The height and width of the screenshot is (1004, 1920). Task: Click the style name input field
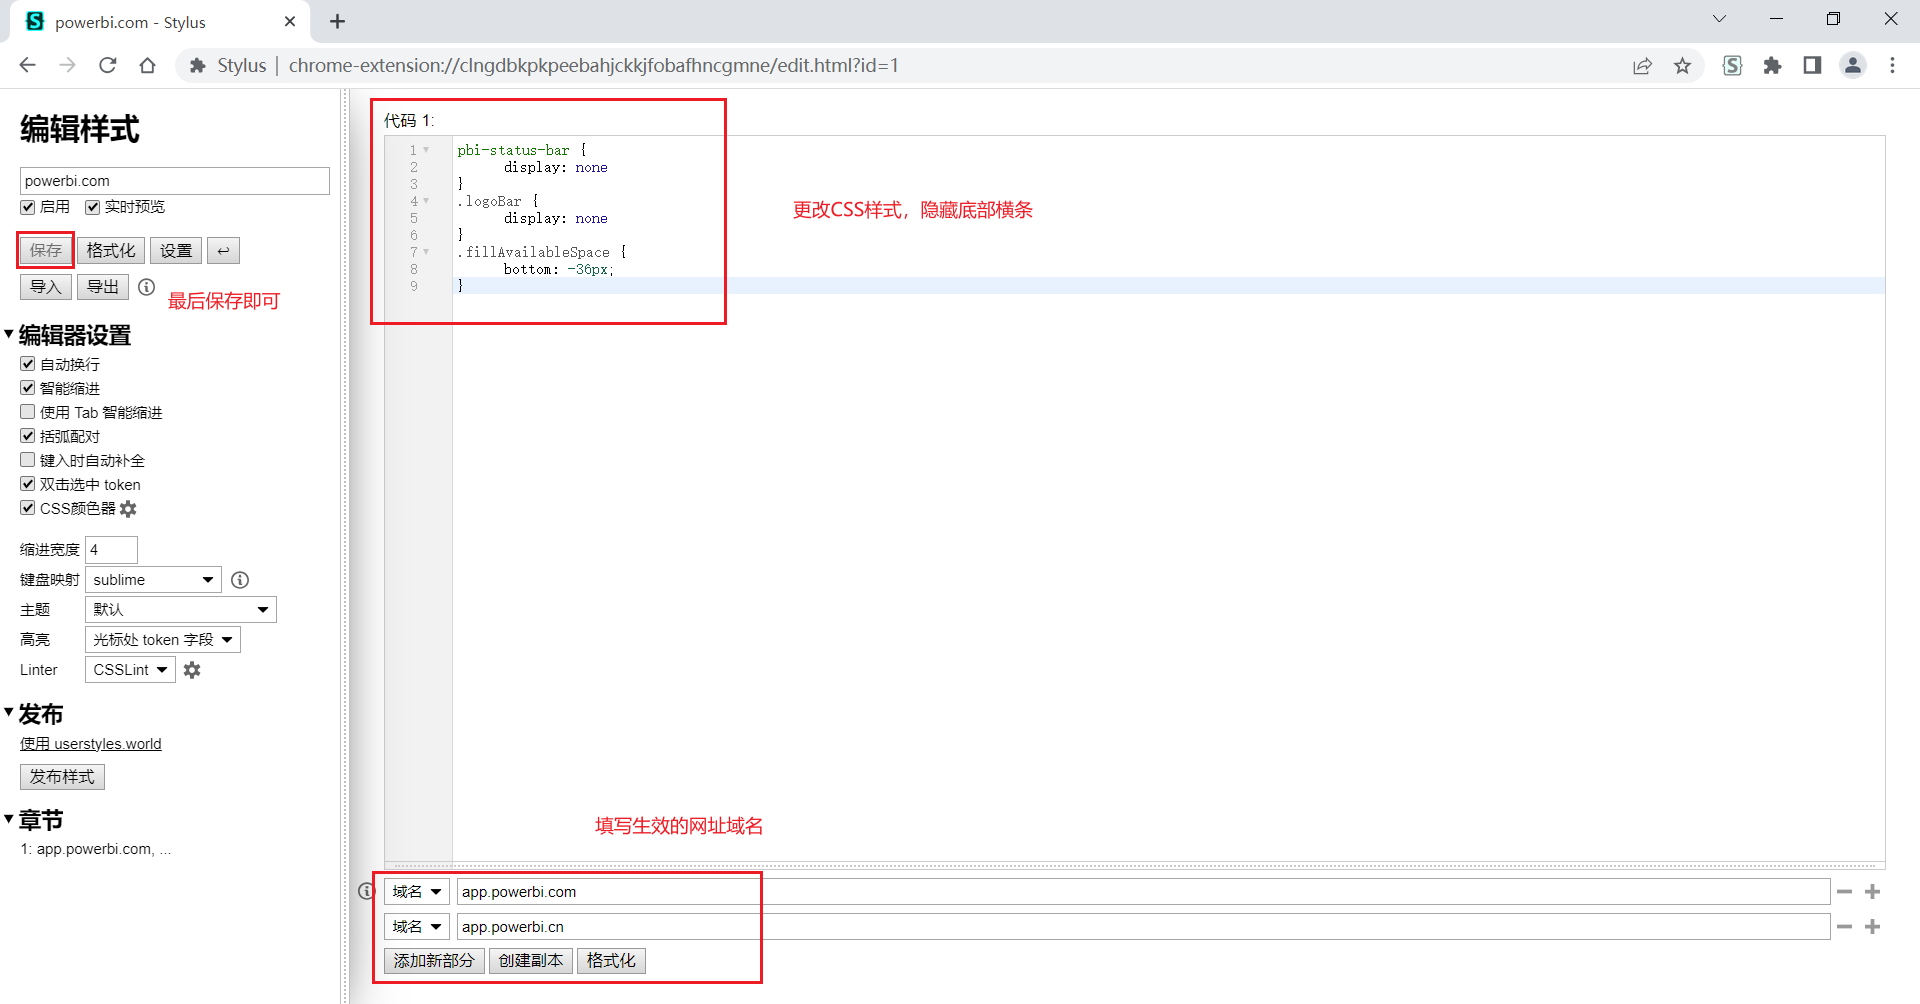coord(174,181)
